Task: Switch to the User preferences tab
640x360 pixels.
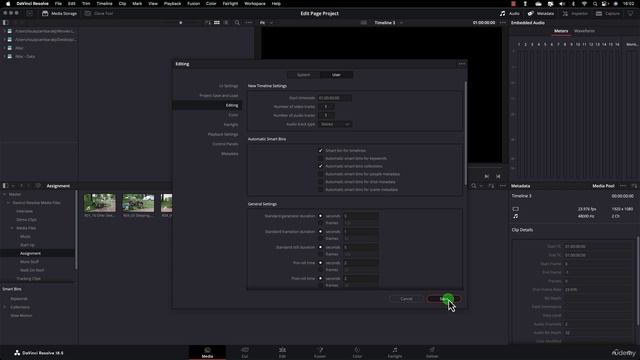Action: [x=336, y=75]
